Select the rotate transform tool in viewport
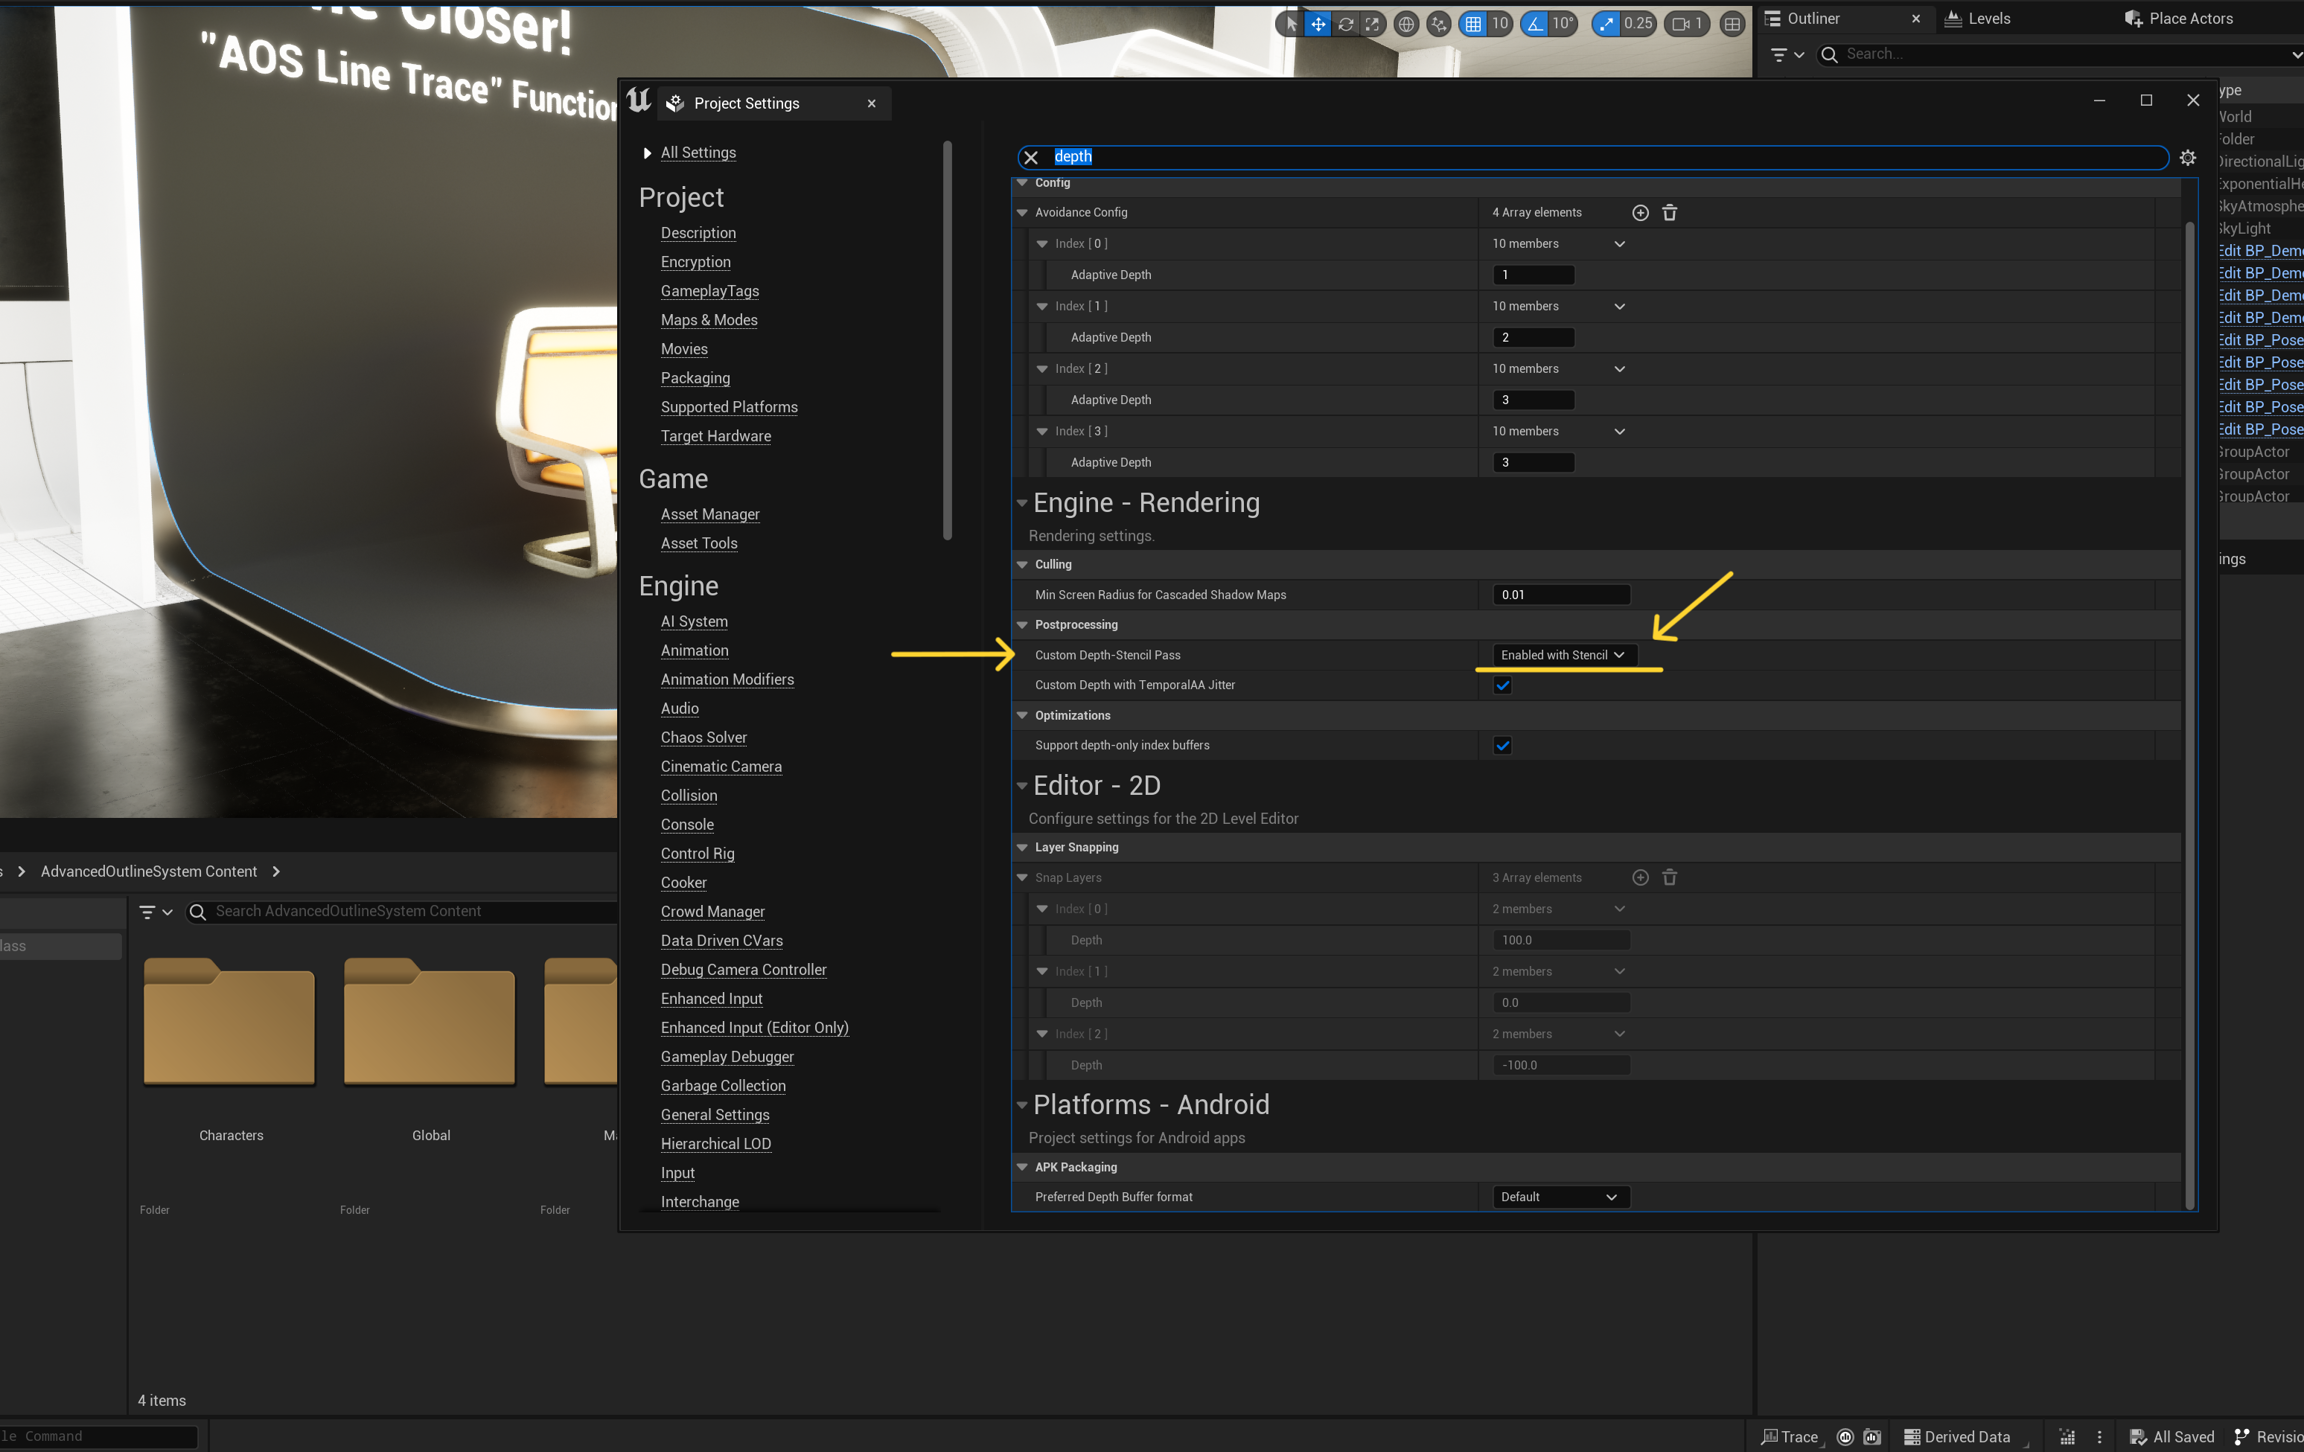This screenshot has height=1452, width=2304. pyautogui.click(x=1346, y=24)
